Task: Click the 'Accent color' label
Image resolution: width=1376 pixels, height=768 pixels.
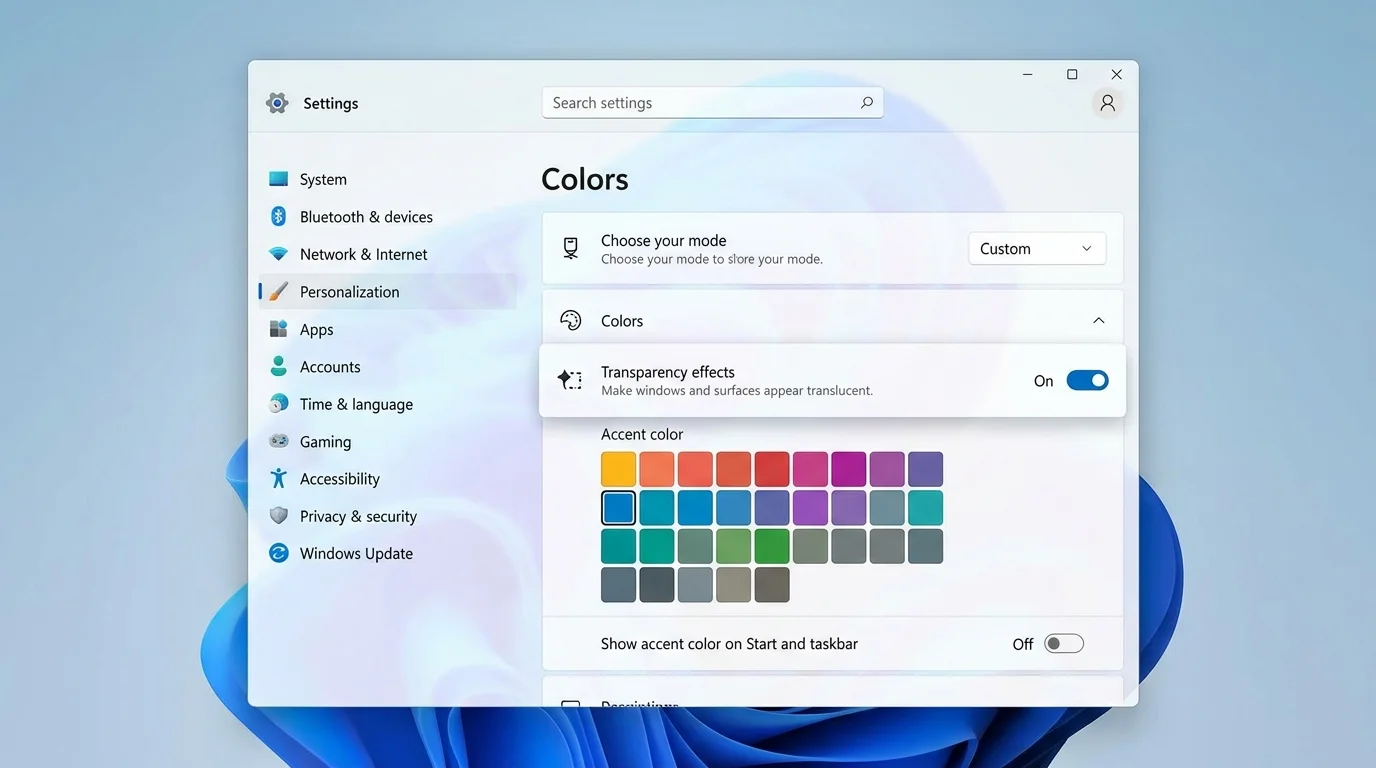Action: tap(642, 434)
